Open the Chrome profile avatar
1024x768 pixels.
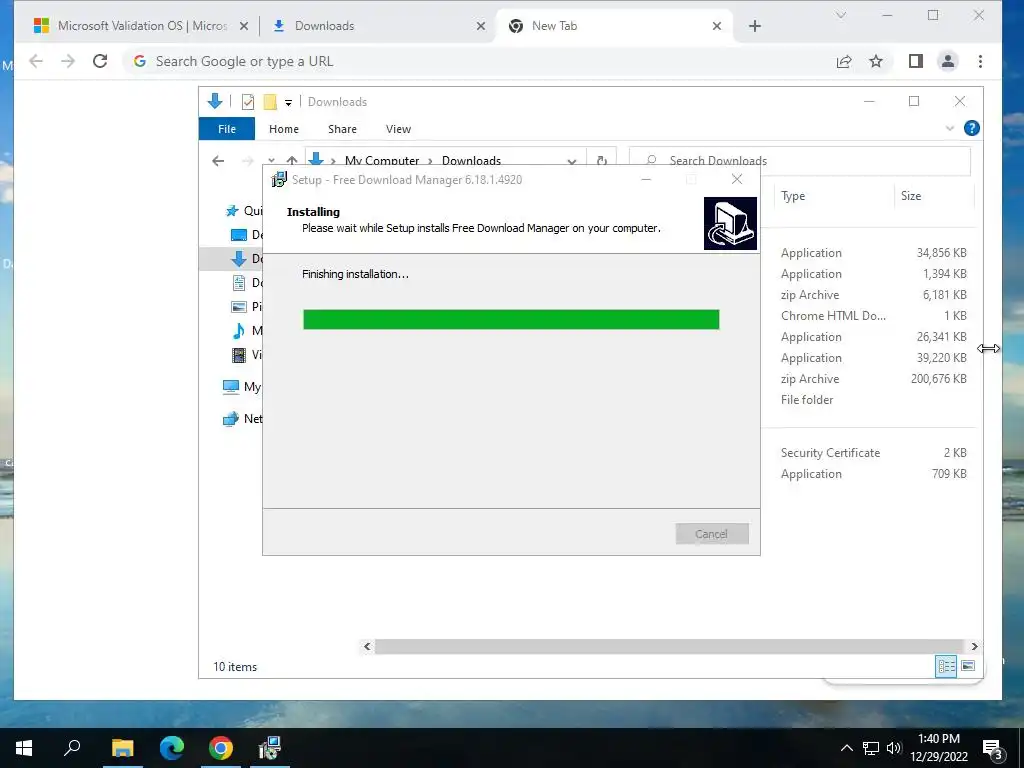[948, 61]
